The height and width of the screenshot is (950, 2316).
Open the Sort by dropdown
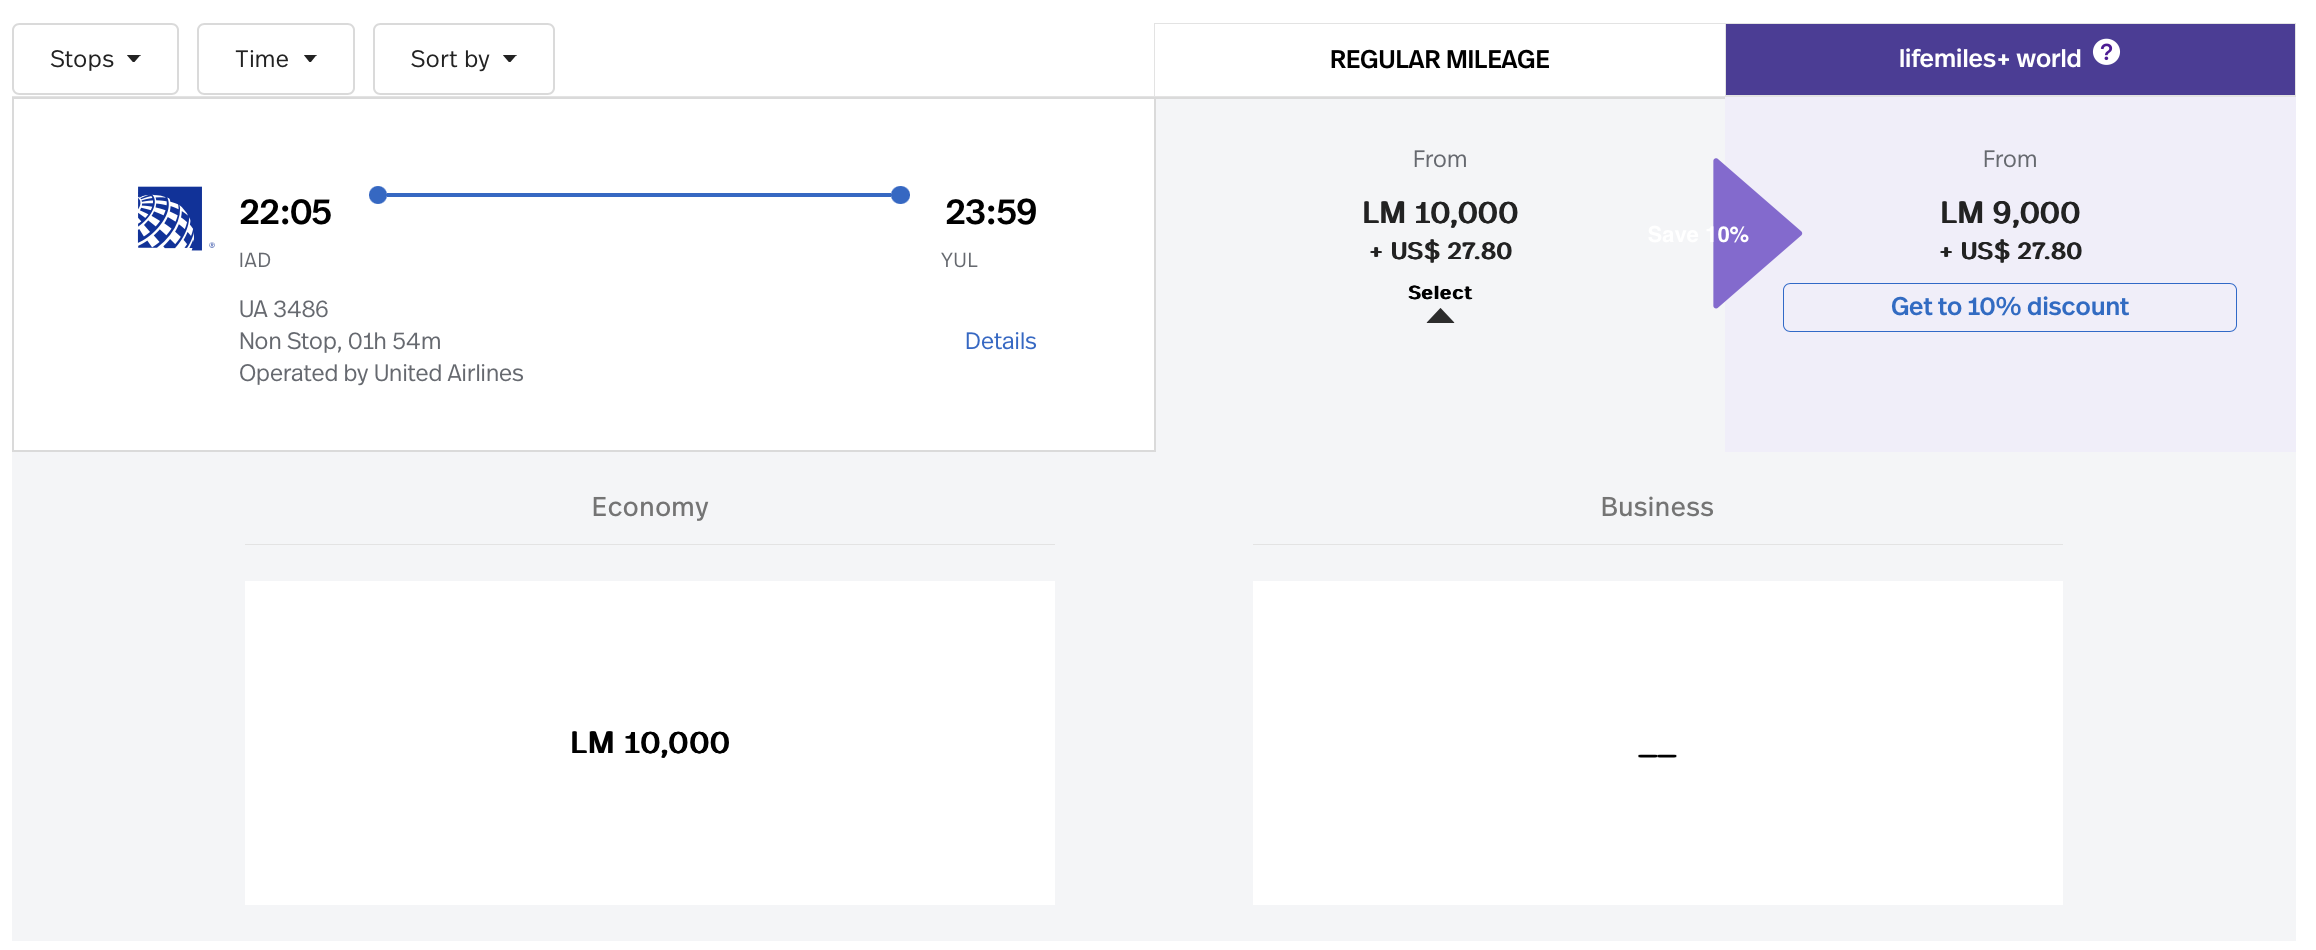463,59
